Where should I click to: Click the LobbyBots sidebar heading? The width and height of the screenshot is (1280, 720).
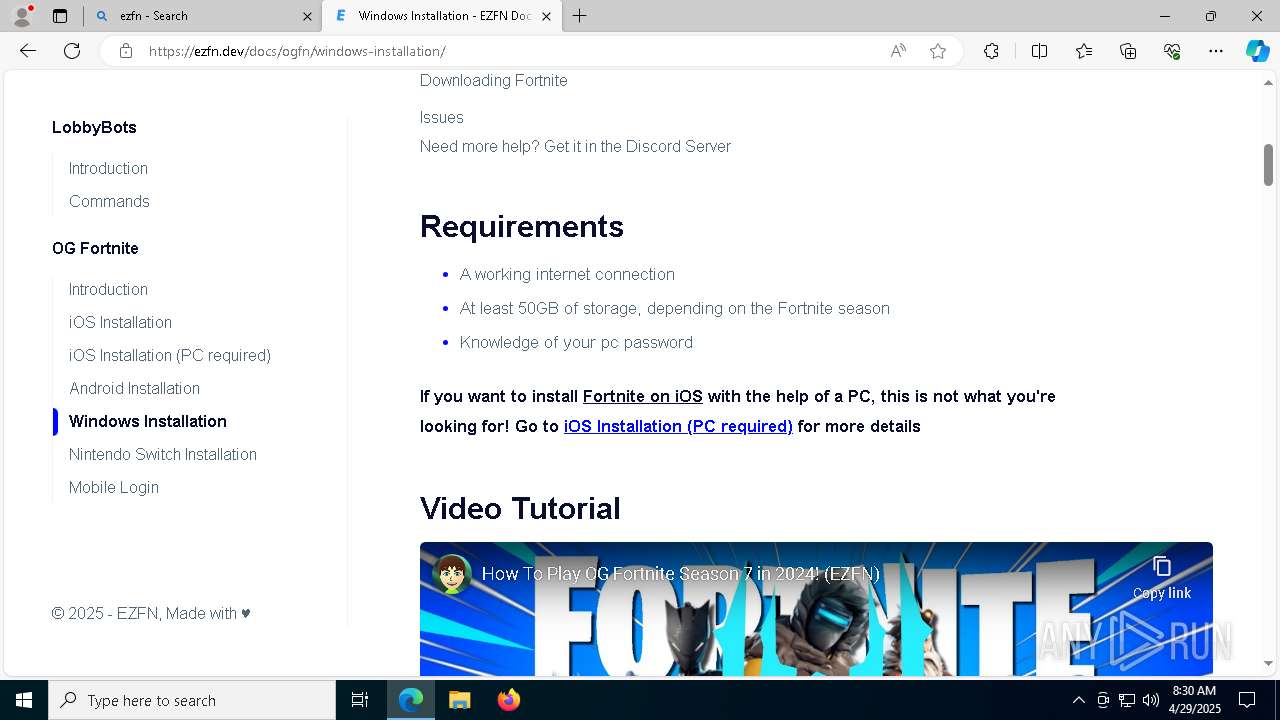[94, 127]
